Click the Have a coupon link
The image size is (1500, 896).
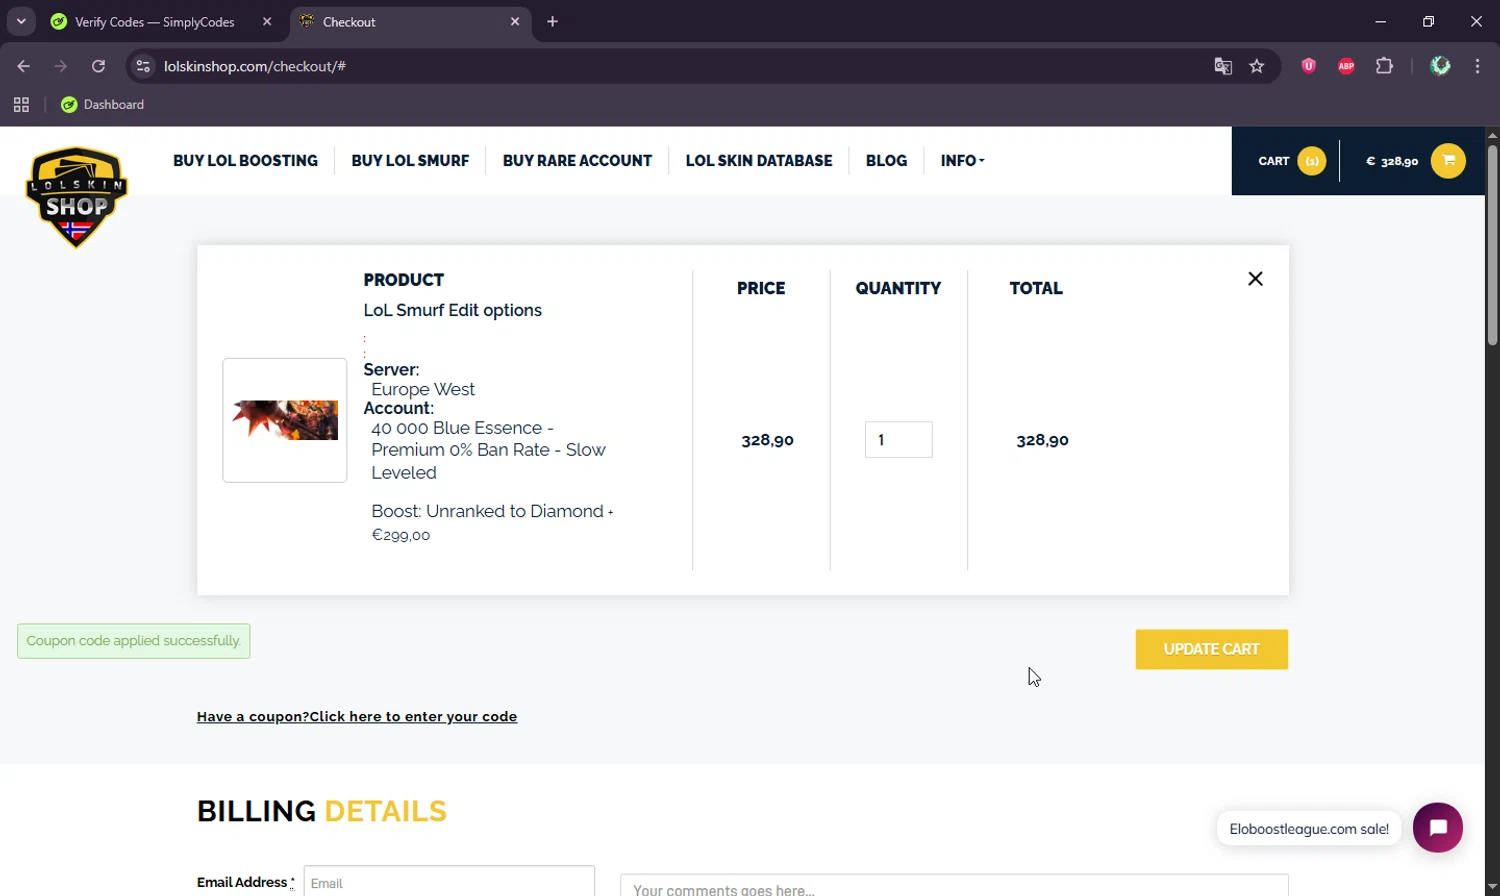point(357,716)
